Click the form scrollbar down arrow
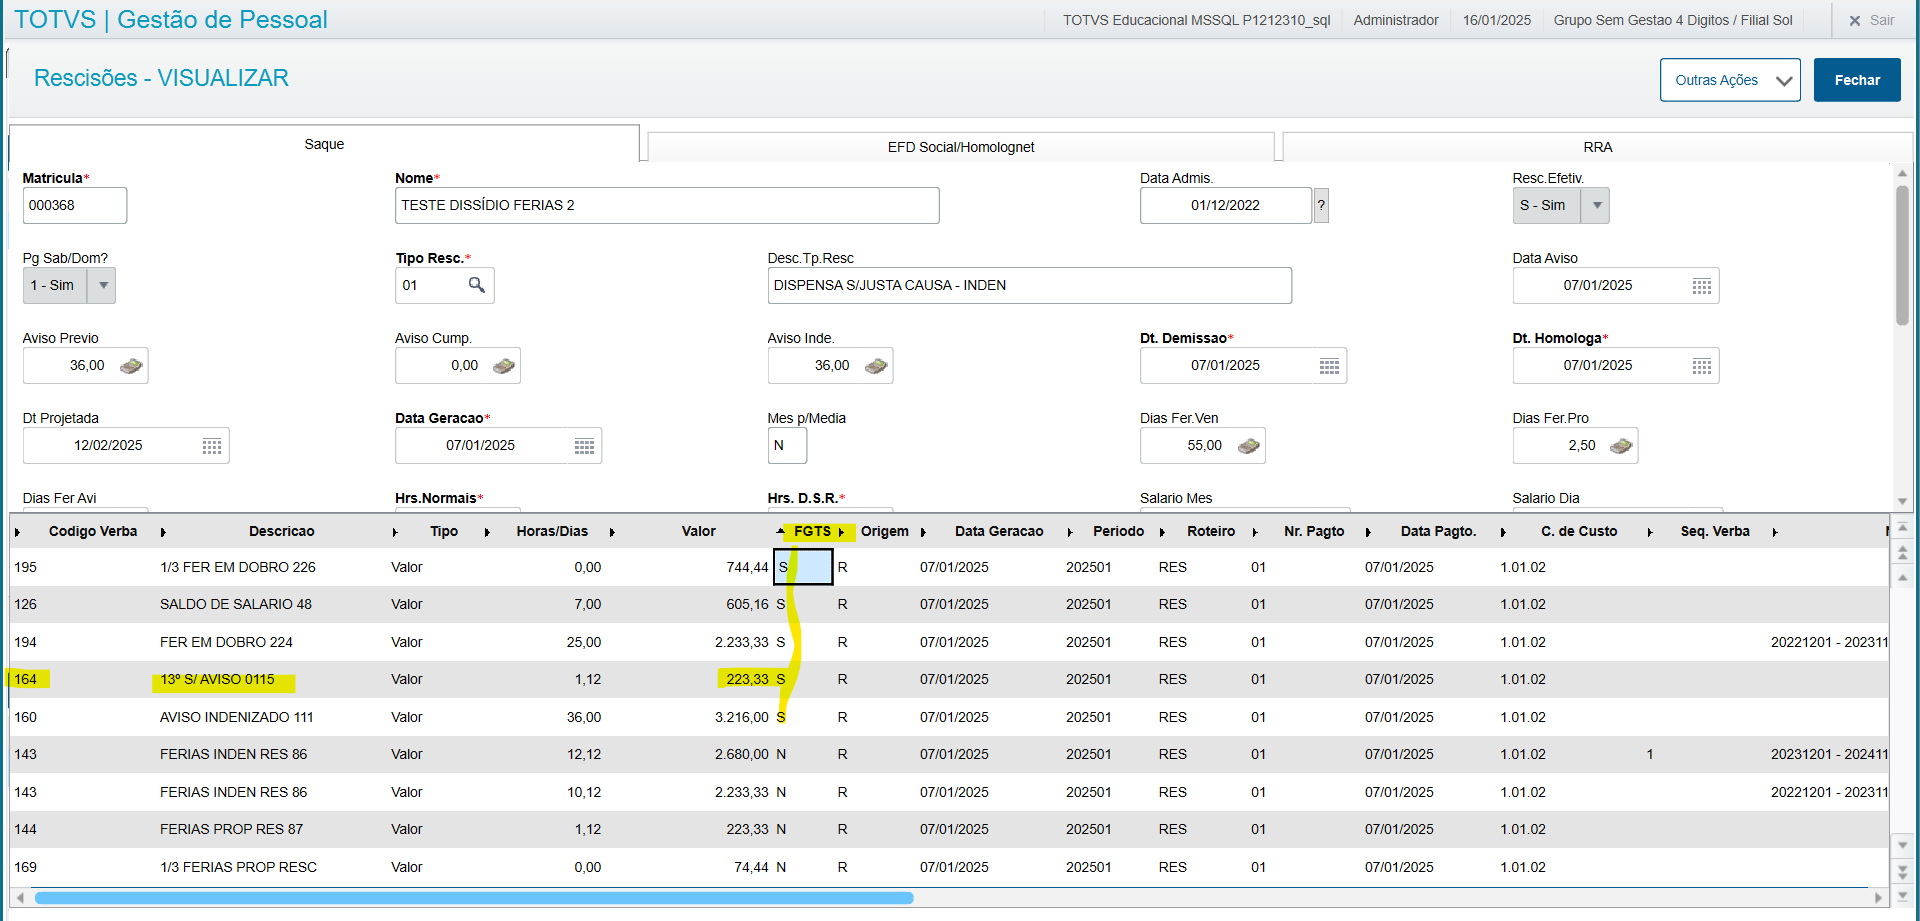Image resolution: width=1920 pixels, height=921 pixels. point(1902,501)
